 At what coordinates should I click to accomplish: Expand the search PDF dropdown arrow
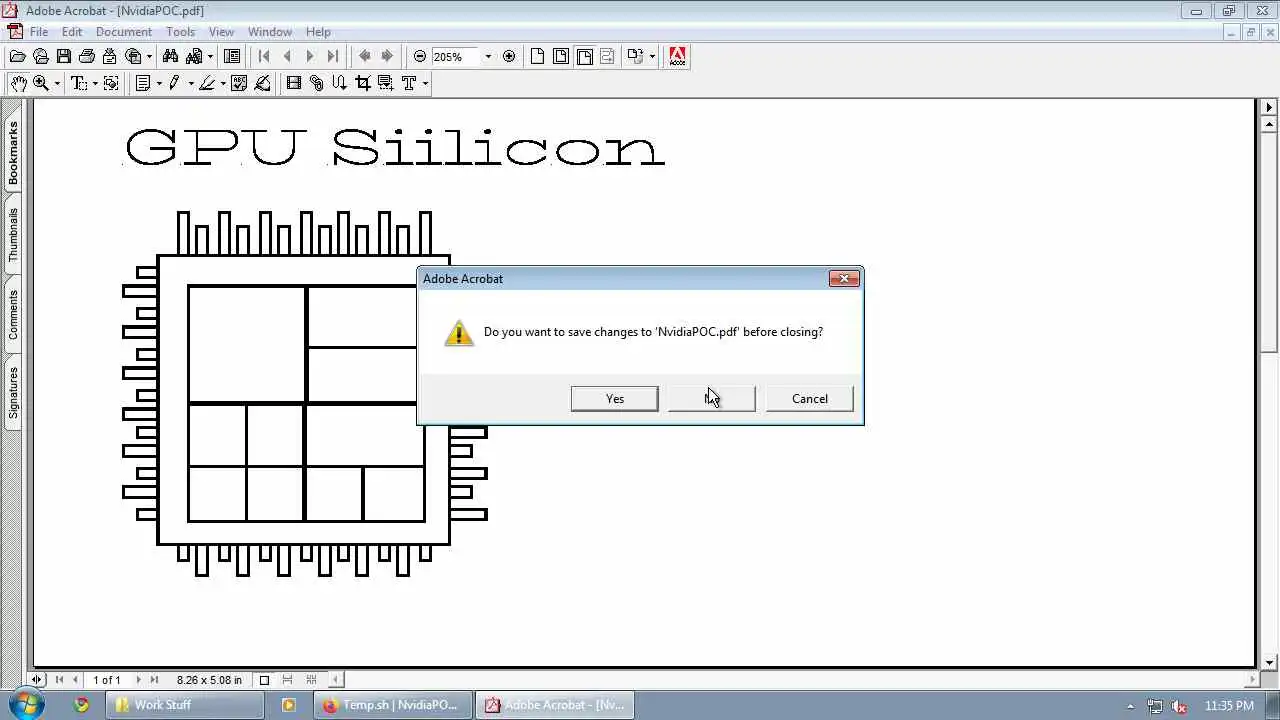(210, 57)
